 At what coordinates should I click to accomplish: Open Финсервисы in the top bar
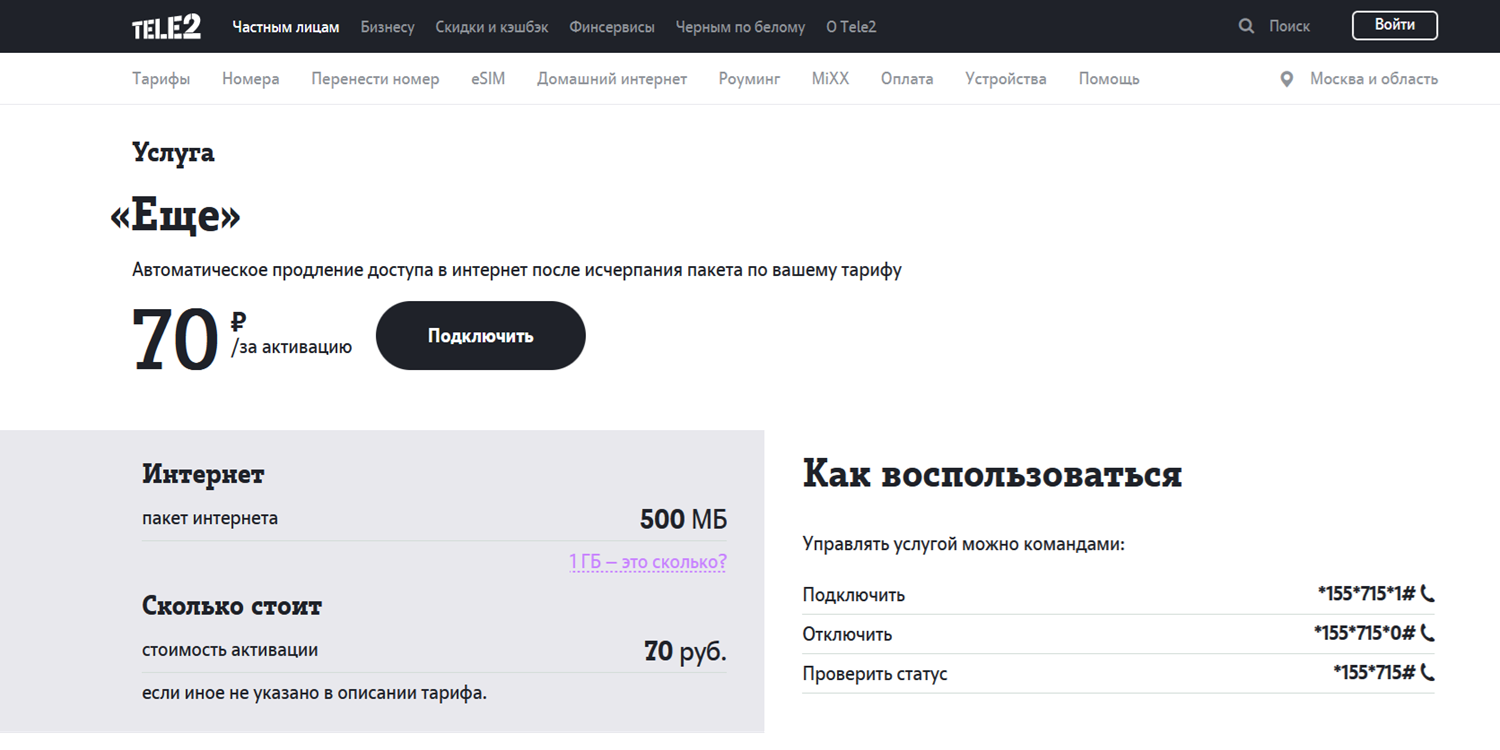click(x=612, y=27)
